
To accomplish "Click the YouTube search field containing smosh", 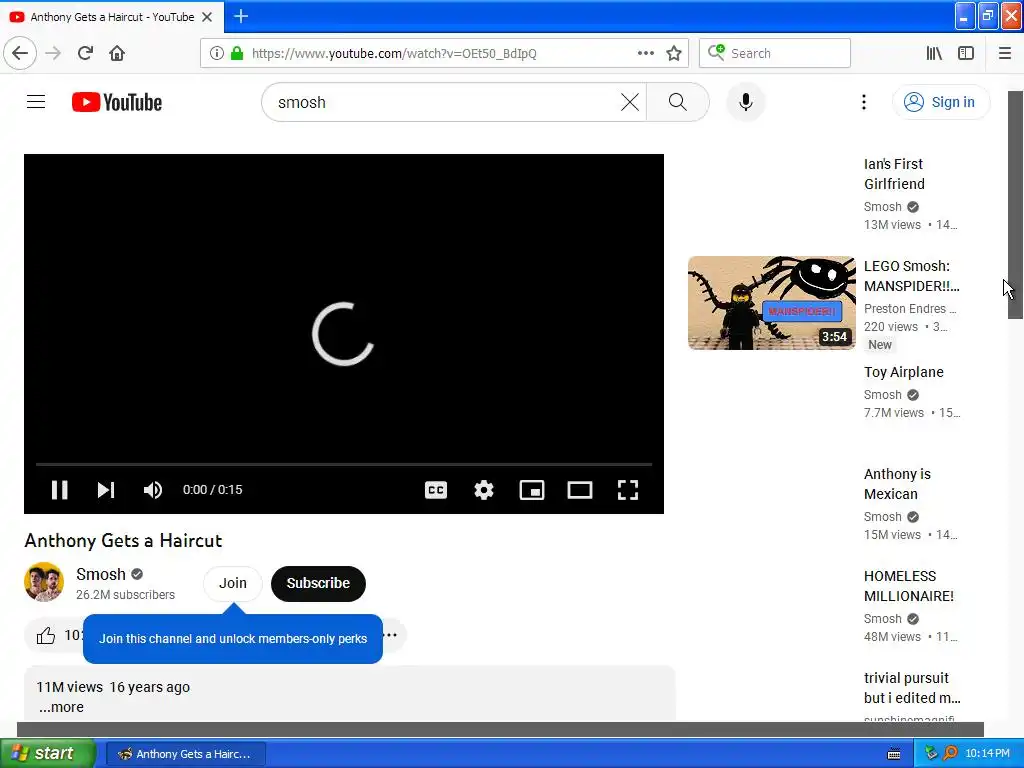I will [444, 102].
